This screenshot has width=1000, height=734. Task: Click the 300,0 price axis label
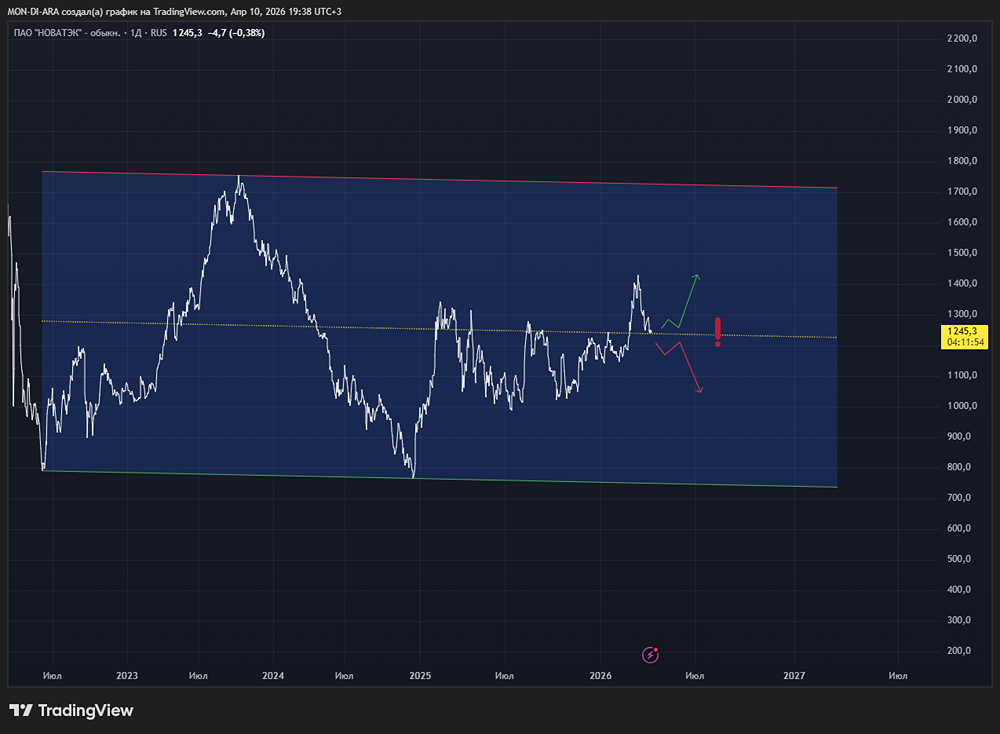coord(959,620)
